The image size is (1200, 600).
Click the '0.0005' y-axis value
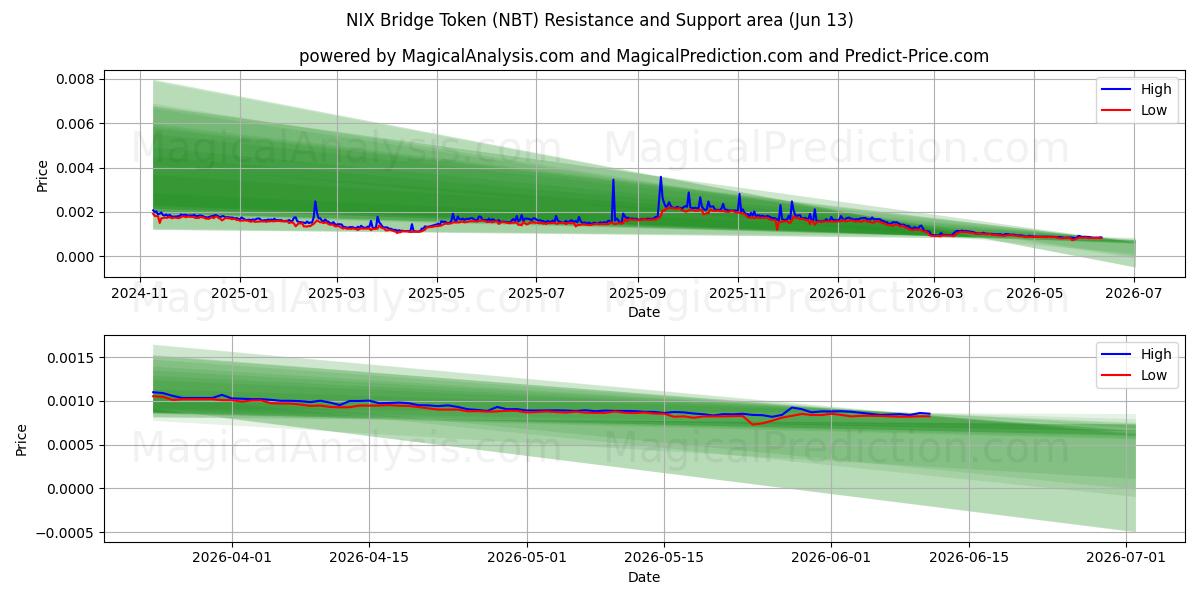(72, 445)
